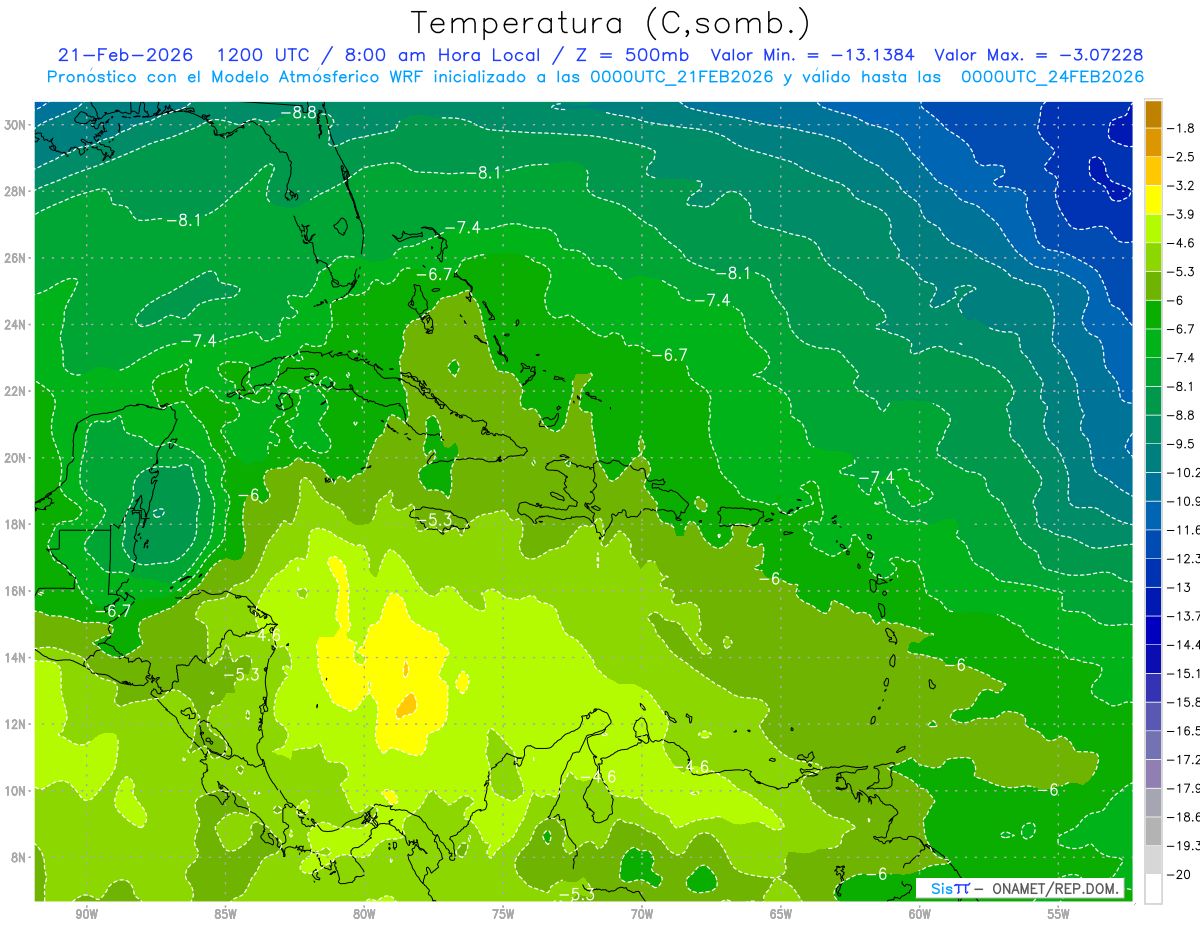The image size is (1200, 927).
Task: Pick the purple swatch between -17.2 and -17.9
Action: point(1153,774)
